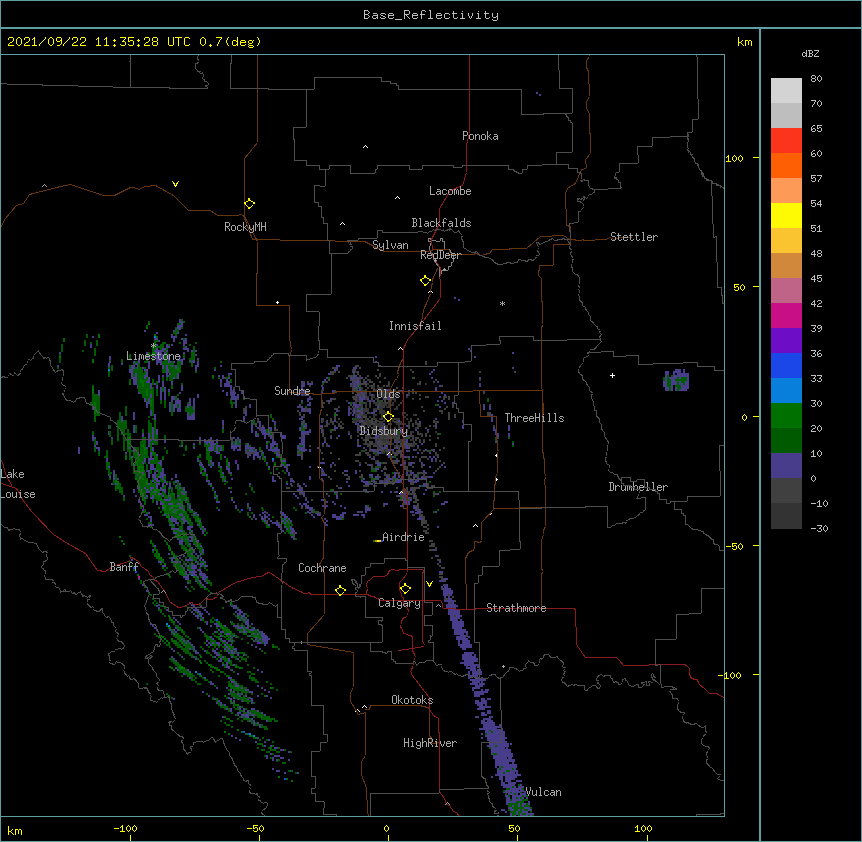862x842 pixels.
Task: Pick the purple swatch below 39 dBZ
Action: pyautogui.click(x=786, y=340)
